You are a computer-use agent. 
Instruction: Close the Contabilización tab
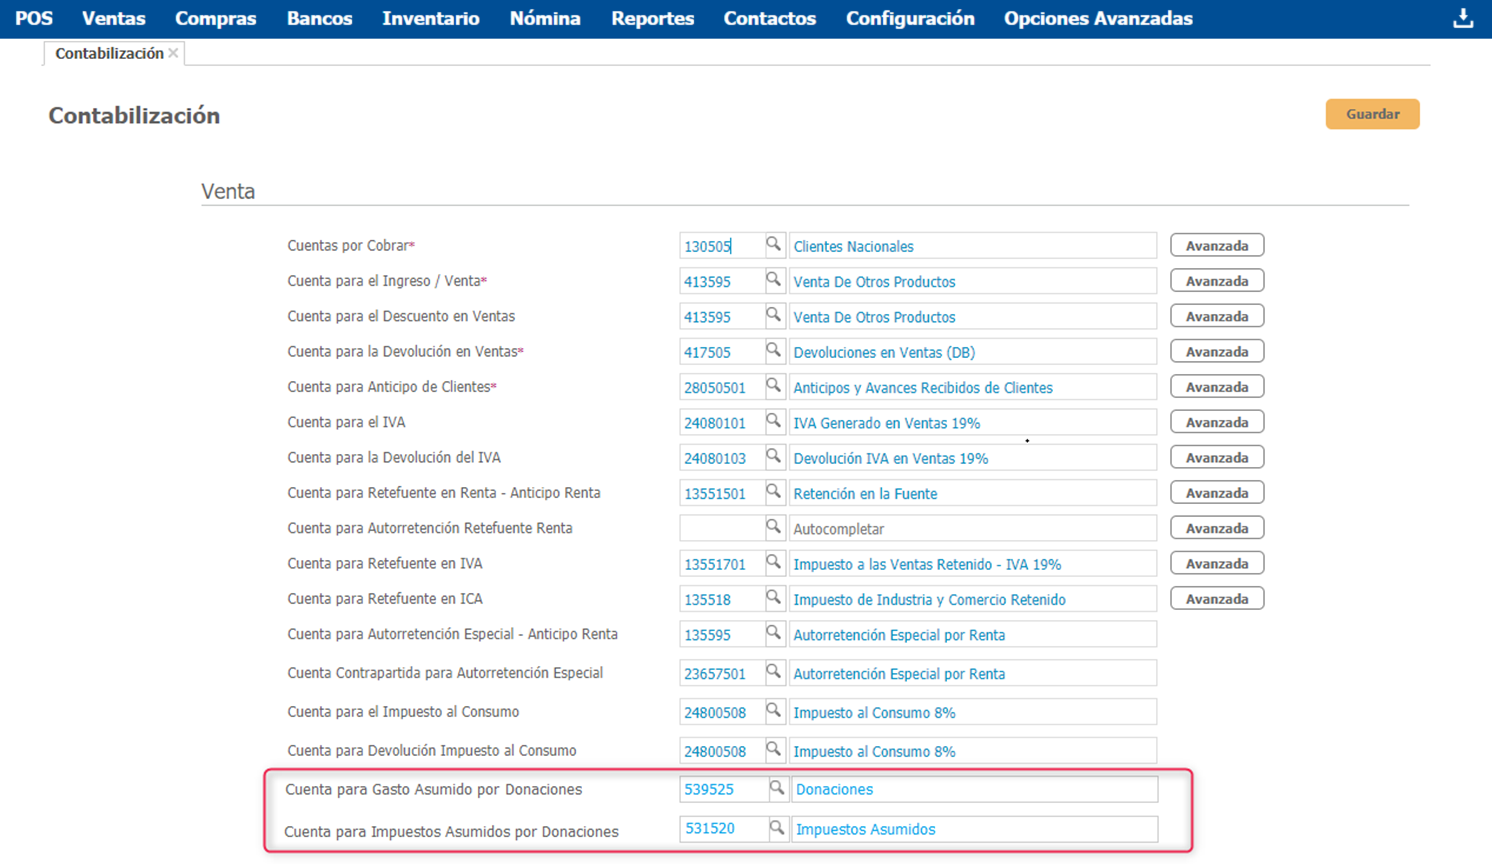pos(173,53)
